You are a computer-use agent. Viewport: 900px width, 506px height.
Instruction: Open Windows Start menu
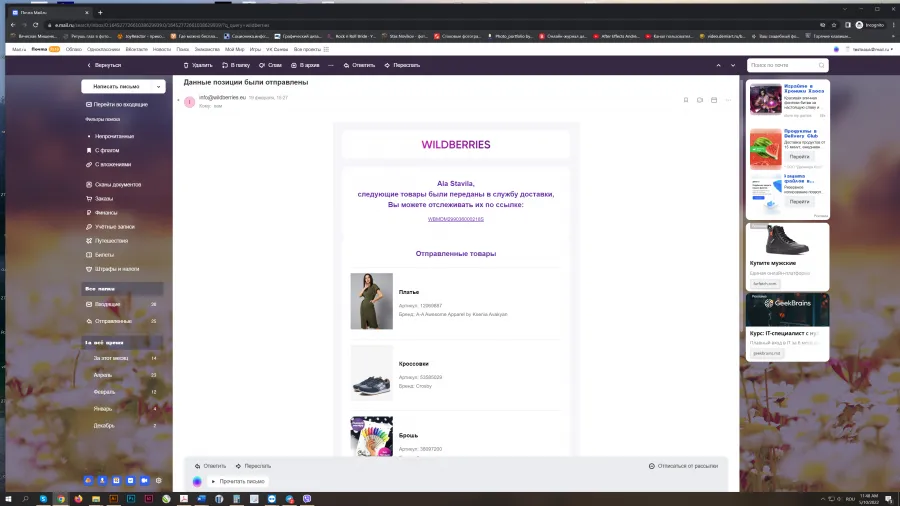8,499
